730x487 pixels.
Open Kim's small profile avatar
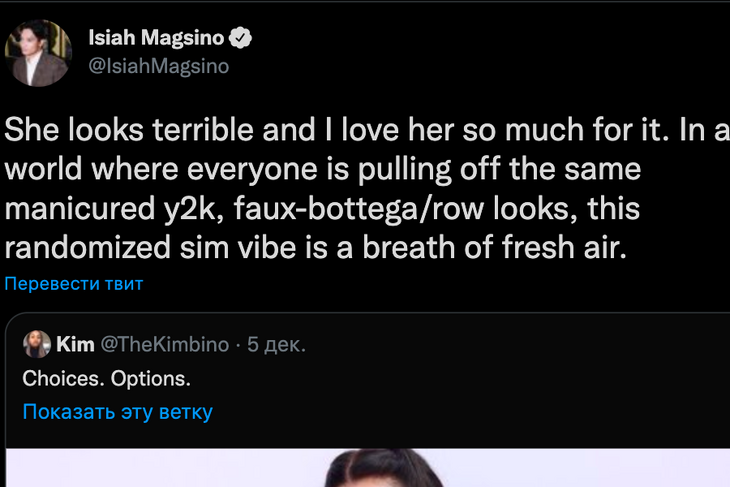pyautogui.click(x=37, y=345)
